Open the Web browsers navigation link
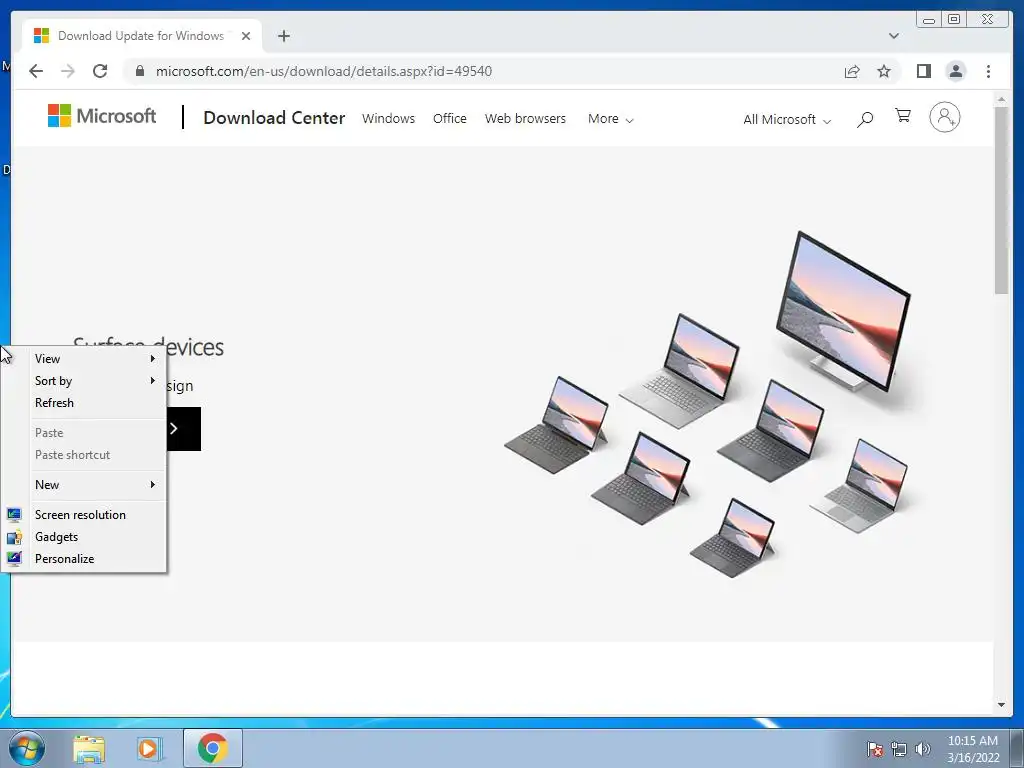The width and height of the screenshot is (1024, 768). tap(525, 119)
